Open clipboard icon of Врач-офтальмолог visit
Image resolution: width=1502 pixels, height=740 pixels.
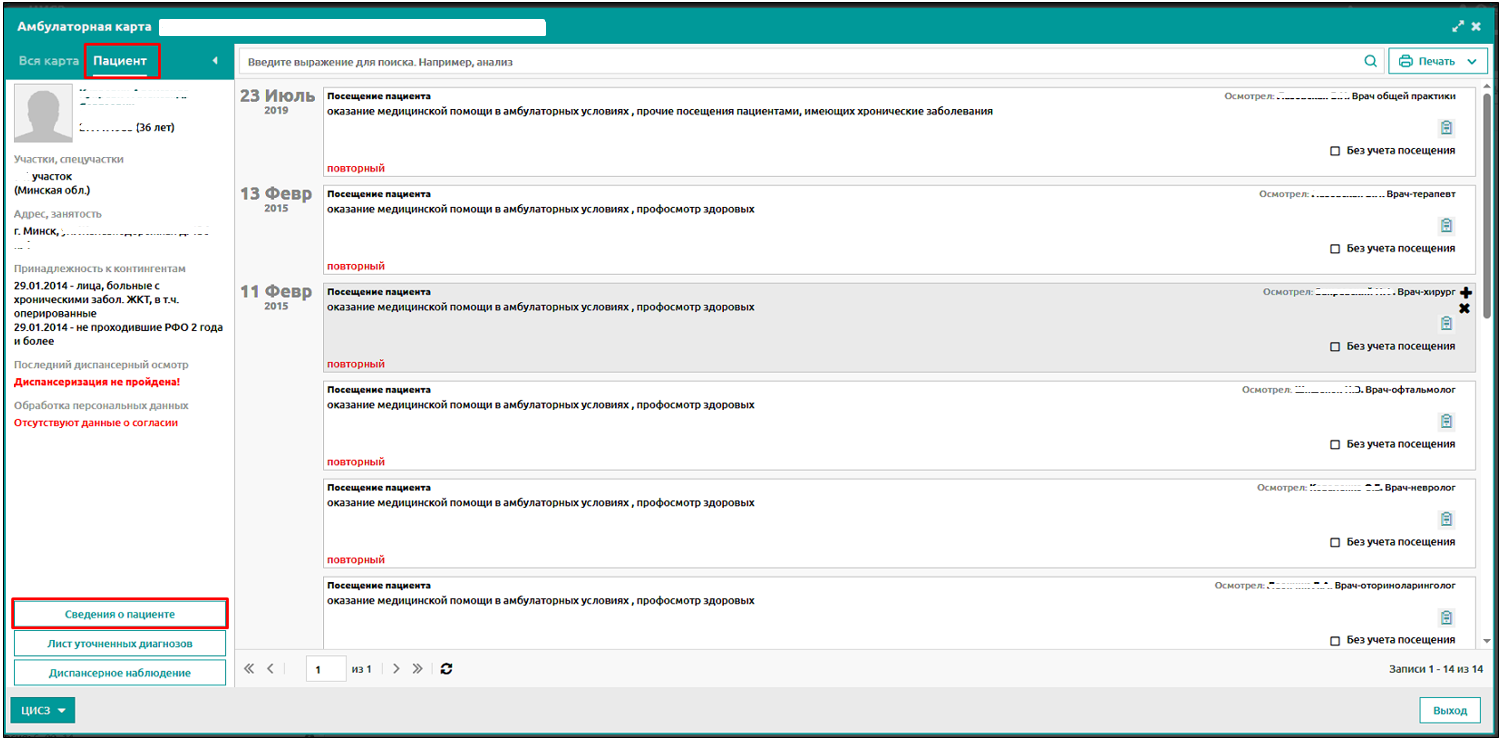coord(1446,422)
